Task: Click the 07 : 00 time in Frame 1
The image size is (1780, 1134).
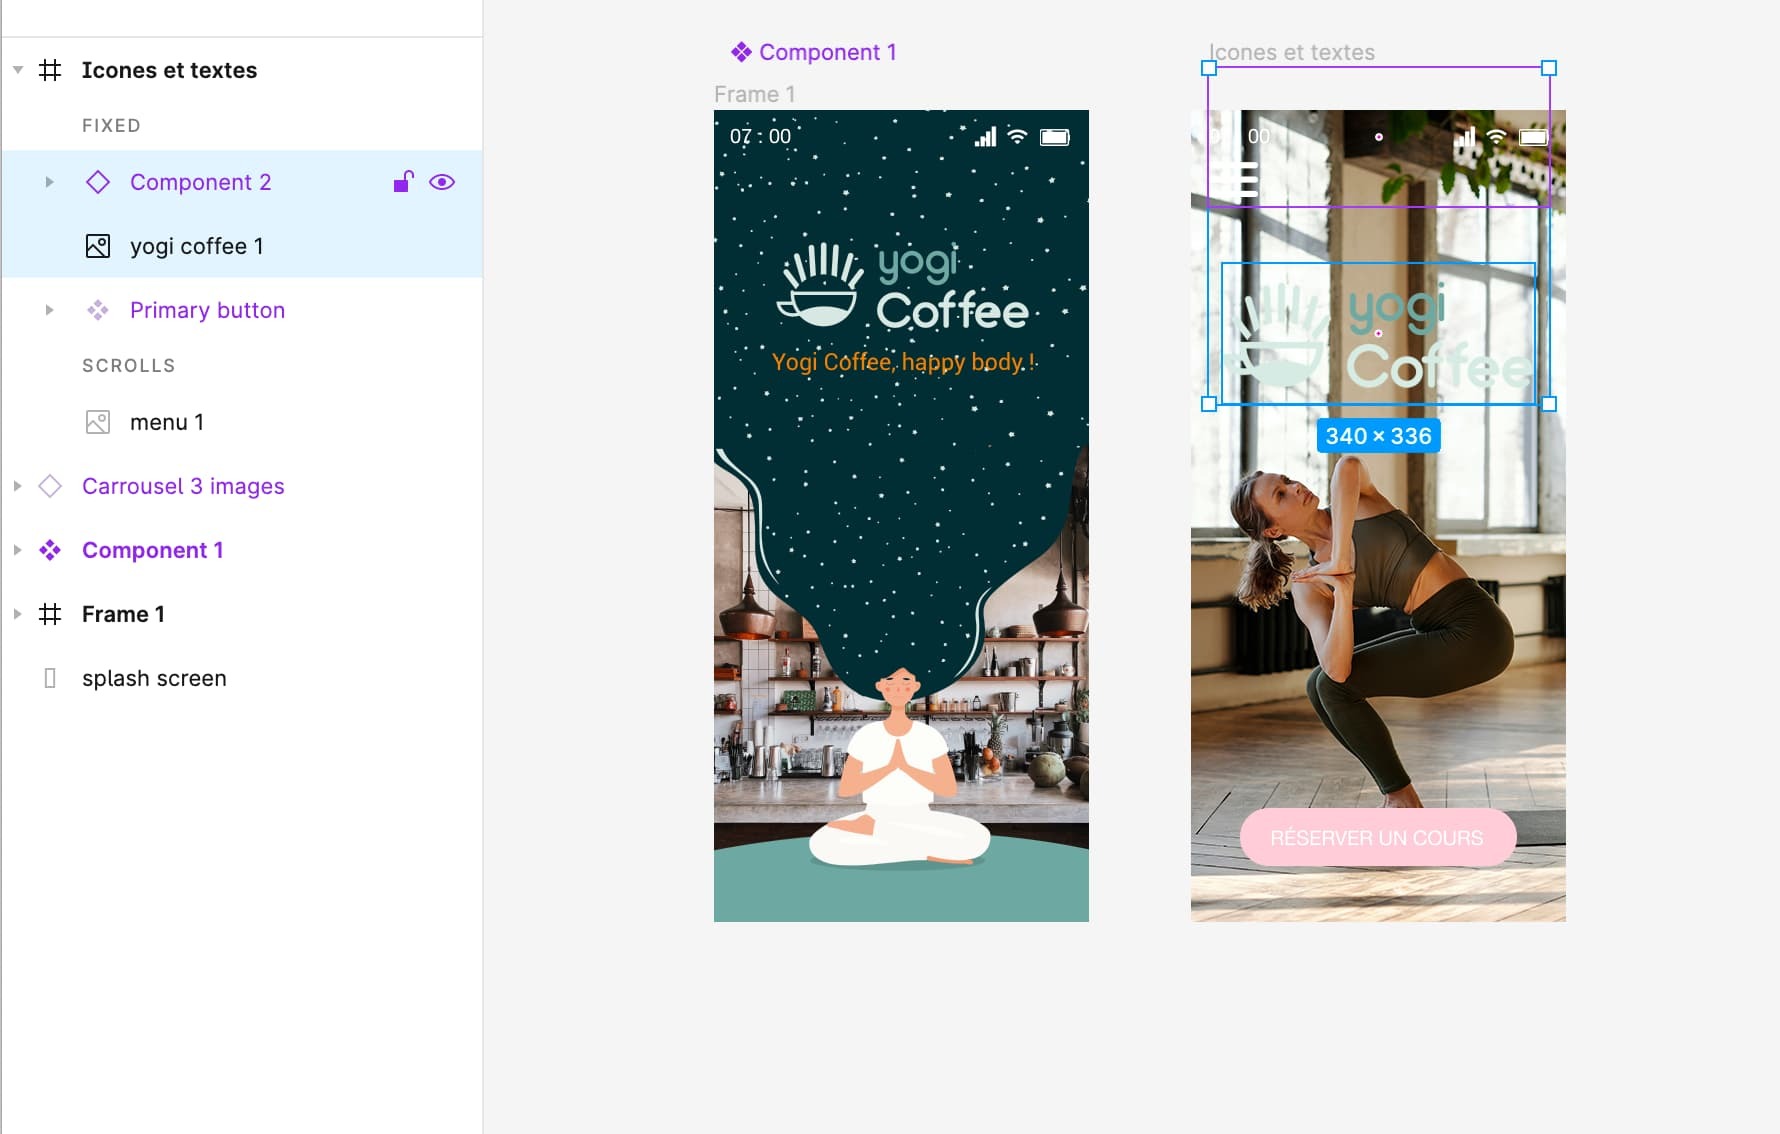Action: point(760,136)
